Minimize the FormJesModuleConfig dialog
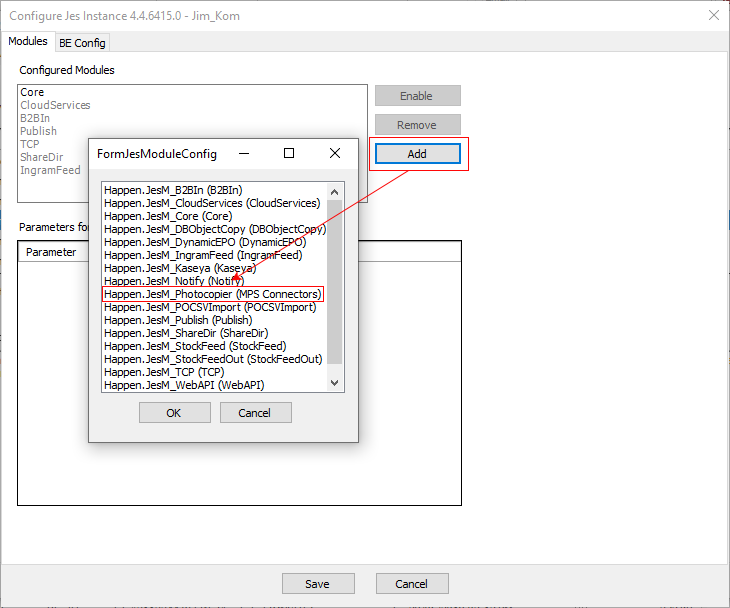This screenshot has height=608, width=730. click(244, 153)
